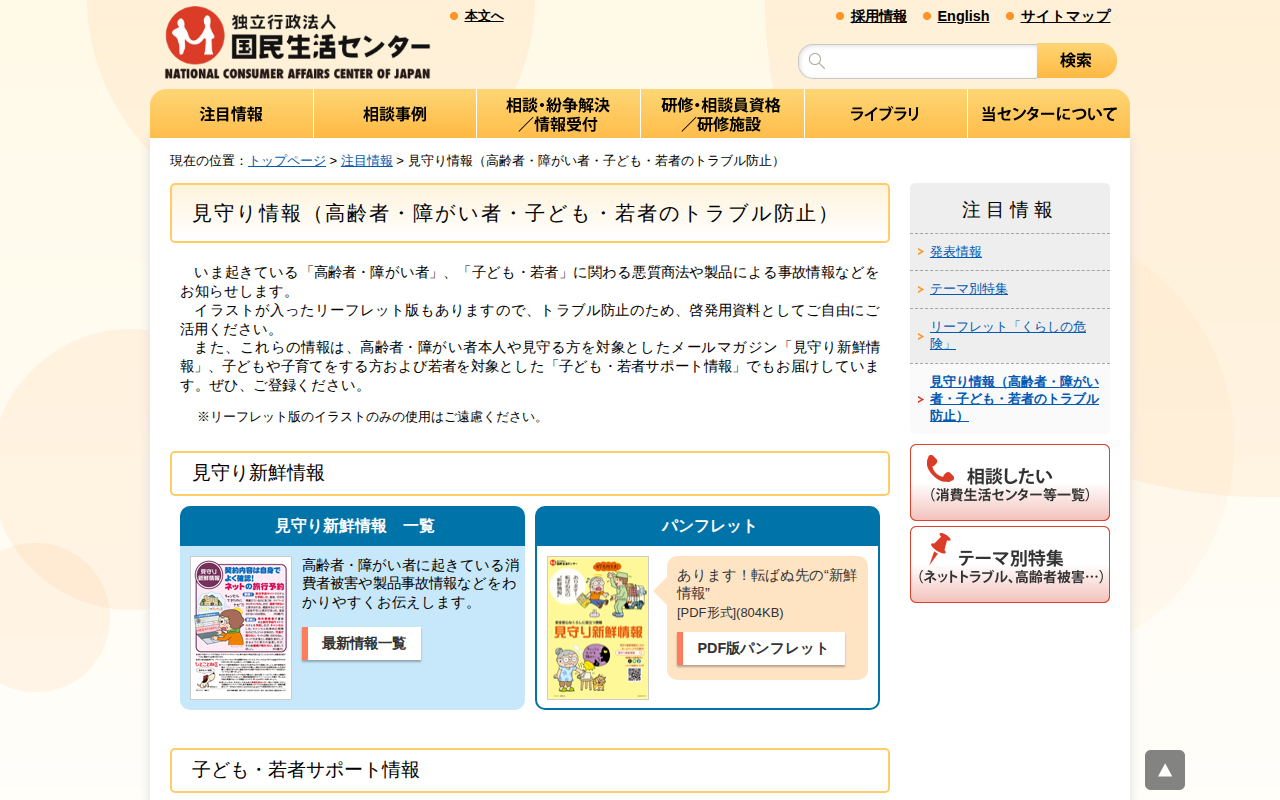
Task: Click the トップページ breadcrumb link
Action: [x=287, y=160]
